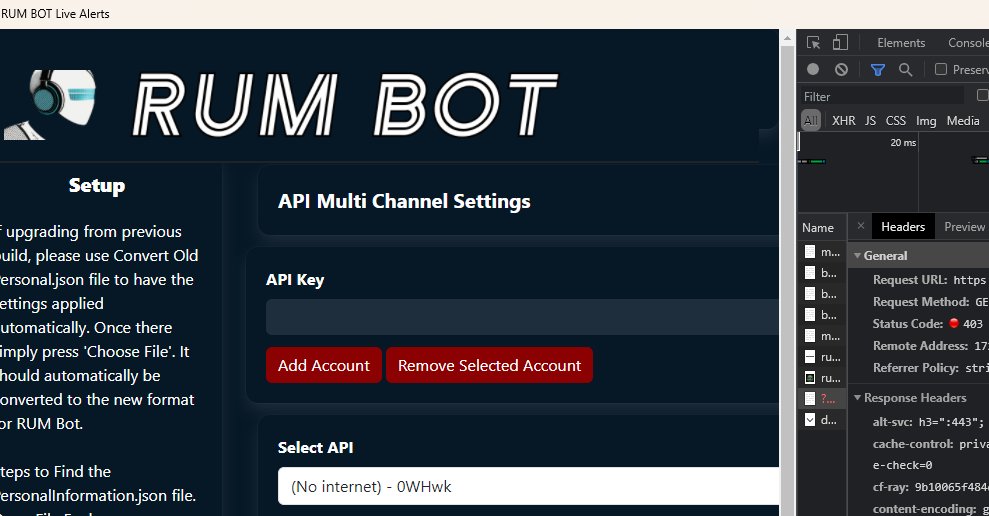Enable the Preserve log checkbox
This screenshot has width=989, height=516.
pyautogui.click(x=941, y=69)
